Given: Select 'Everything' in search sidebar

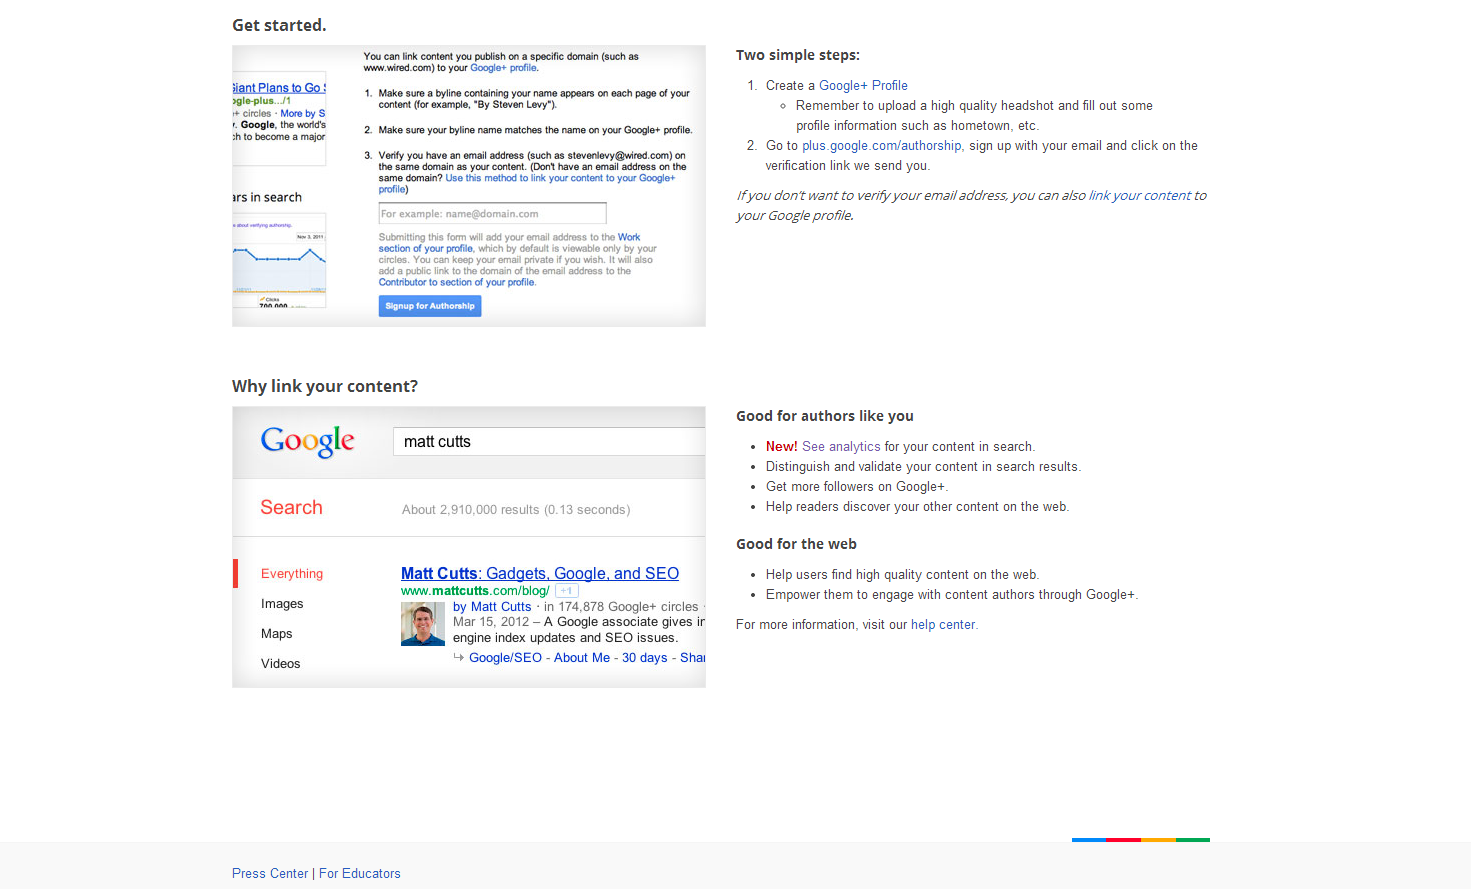Looking at the screenshot, I should click(292, 574).
